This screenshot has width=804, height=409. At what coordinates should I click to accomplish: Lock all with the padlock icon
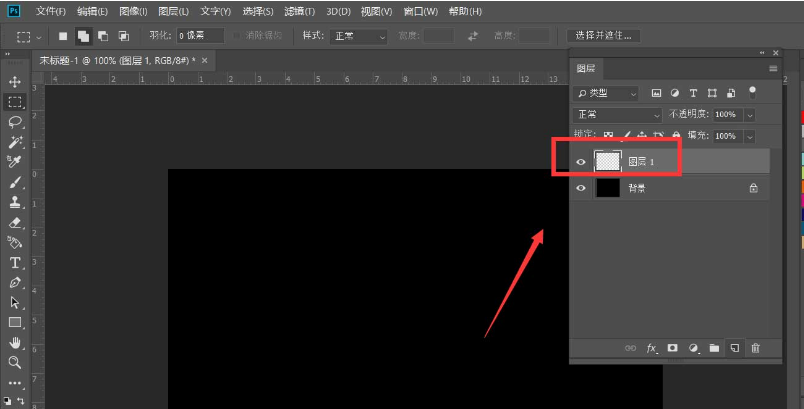click(x=676, y=135)
